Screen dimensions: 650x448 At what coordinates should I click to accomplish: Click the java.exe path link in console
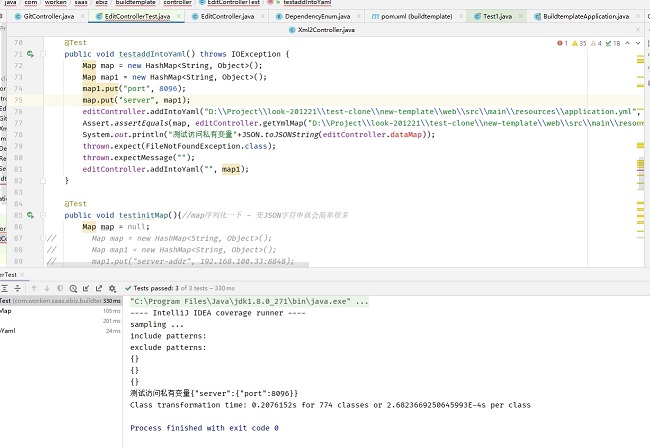coord(249,301)
